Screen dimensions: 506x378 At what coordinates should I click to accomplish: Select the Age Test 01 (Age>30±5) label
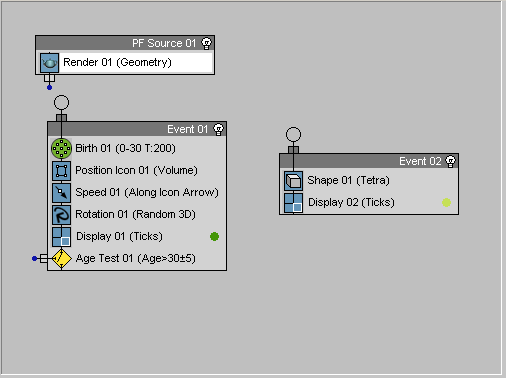coord(135,258)
